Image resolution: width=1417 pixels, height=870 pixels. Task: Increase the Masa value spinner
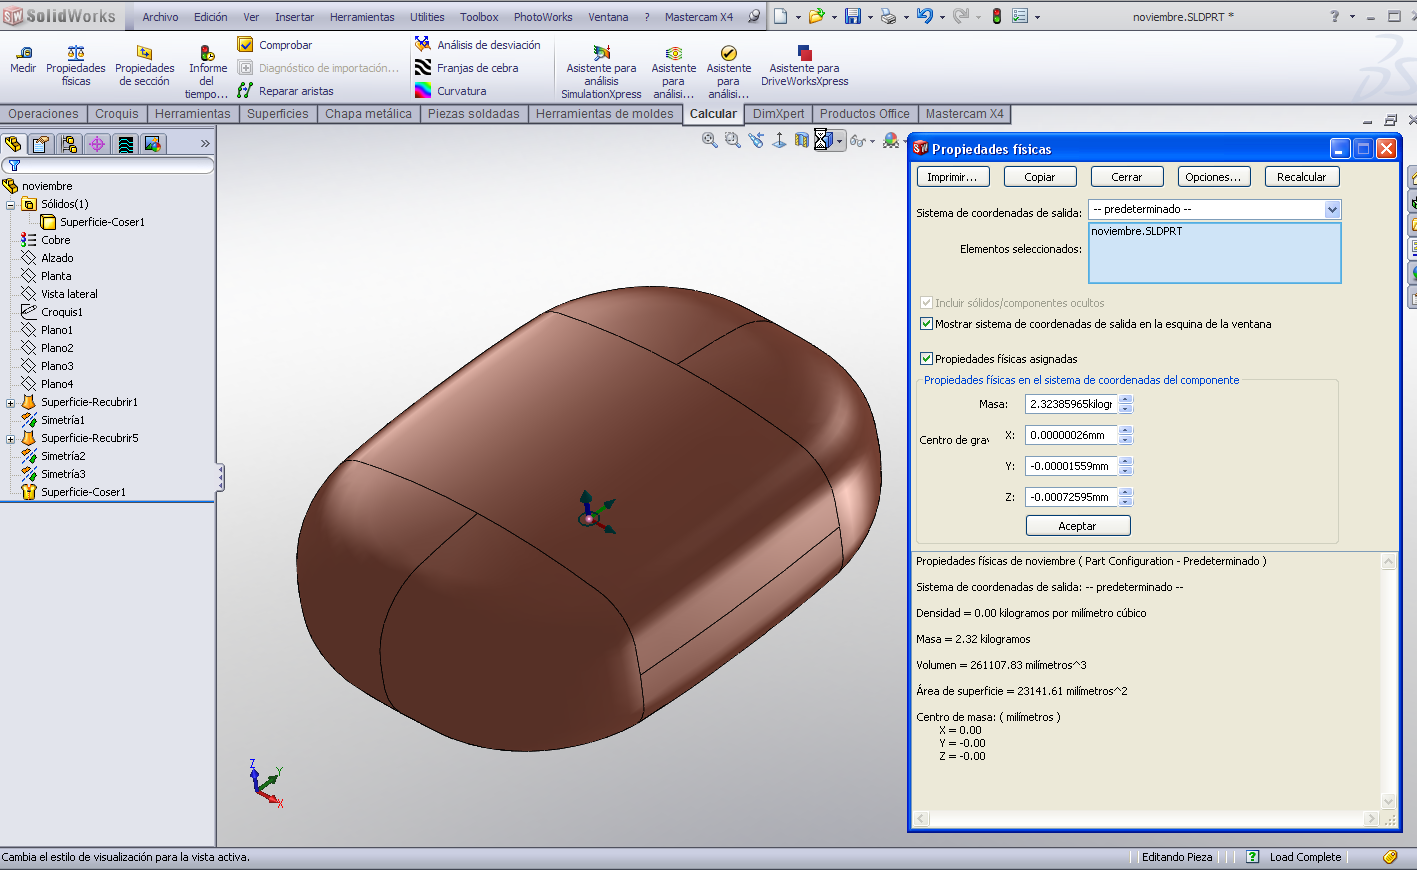(1126, 400)
